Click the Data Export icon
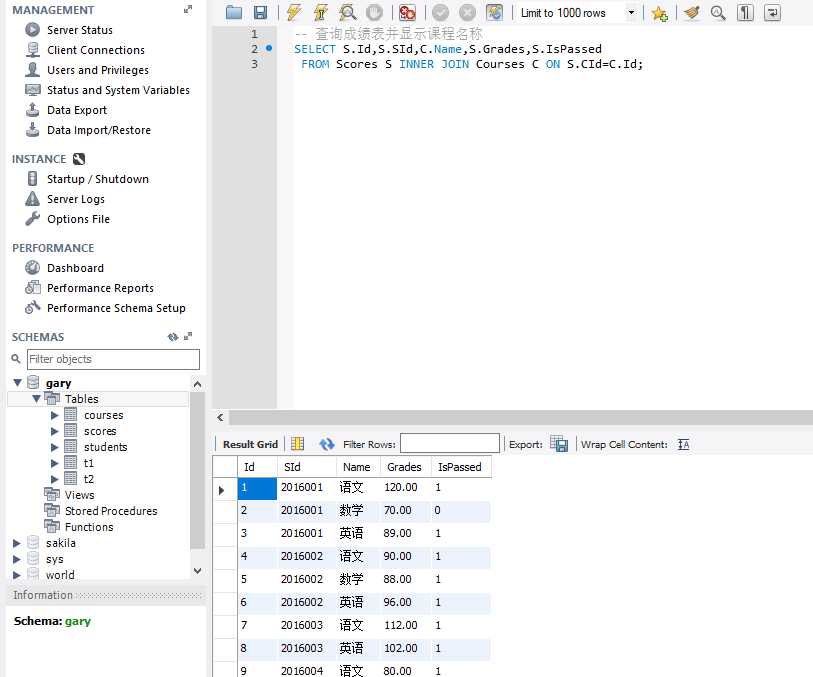Image resolution: width=813 pixels, height=677 pixels. pos(32,109)
